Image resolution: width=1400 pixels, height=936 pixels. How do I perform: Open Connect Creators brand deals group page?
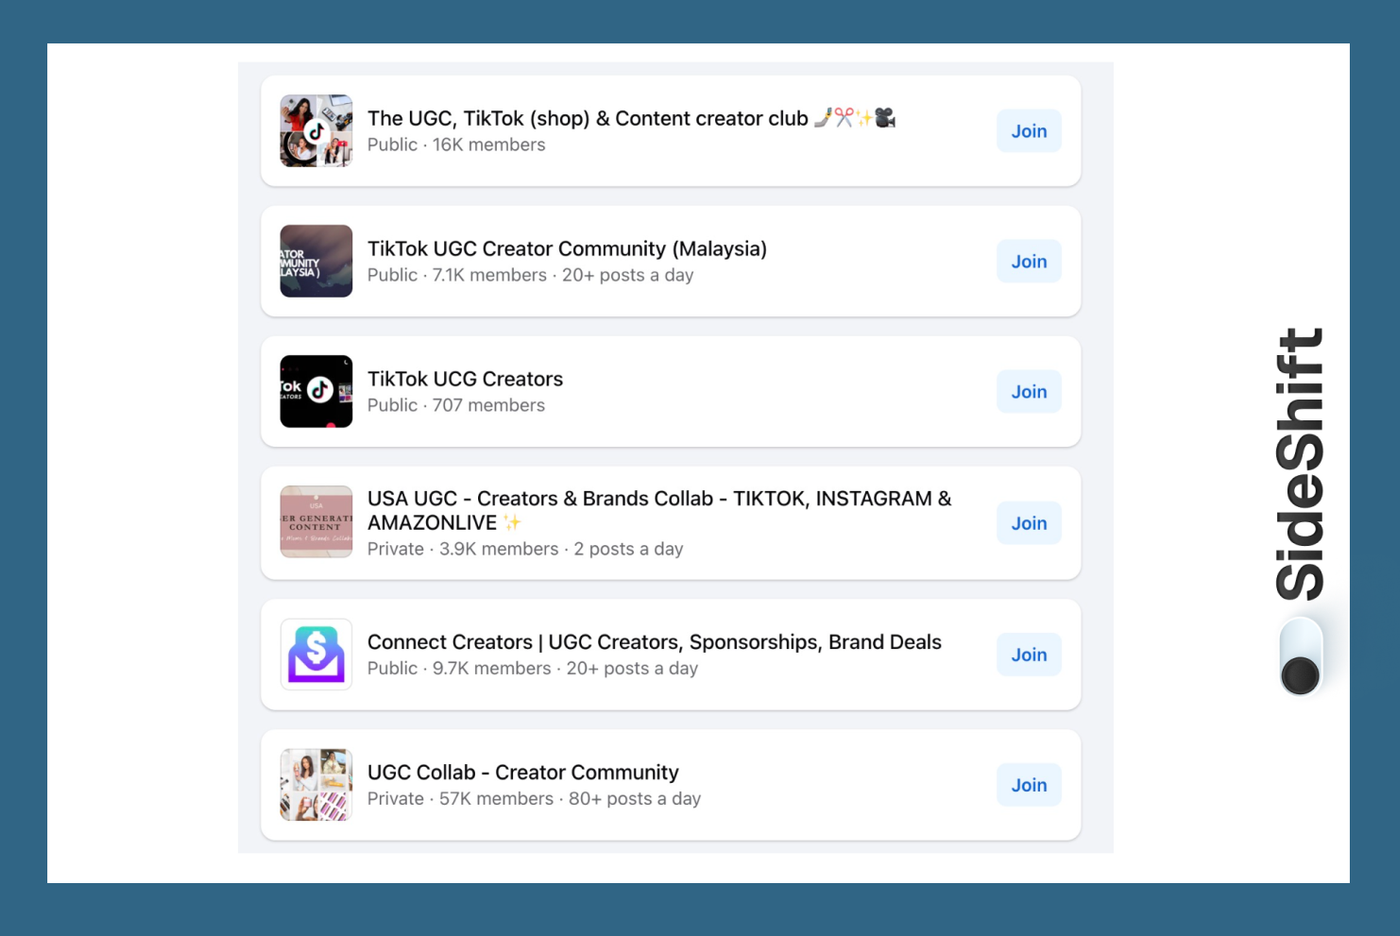point(654,642)
